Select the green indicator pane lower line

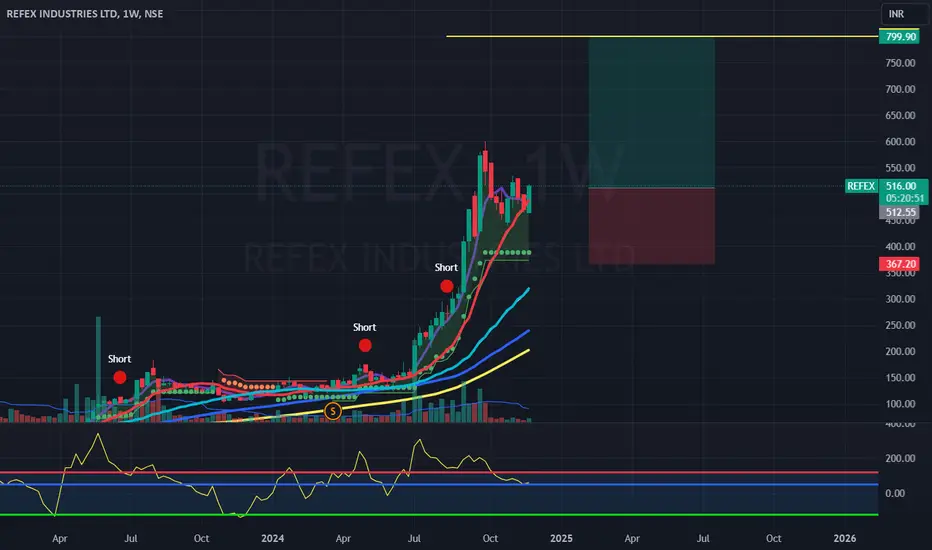tap(439, 514)
